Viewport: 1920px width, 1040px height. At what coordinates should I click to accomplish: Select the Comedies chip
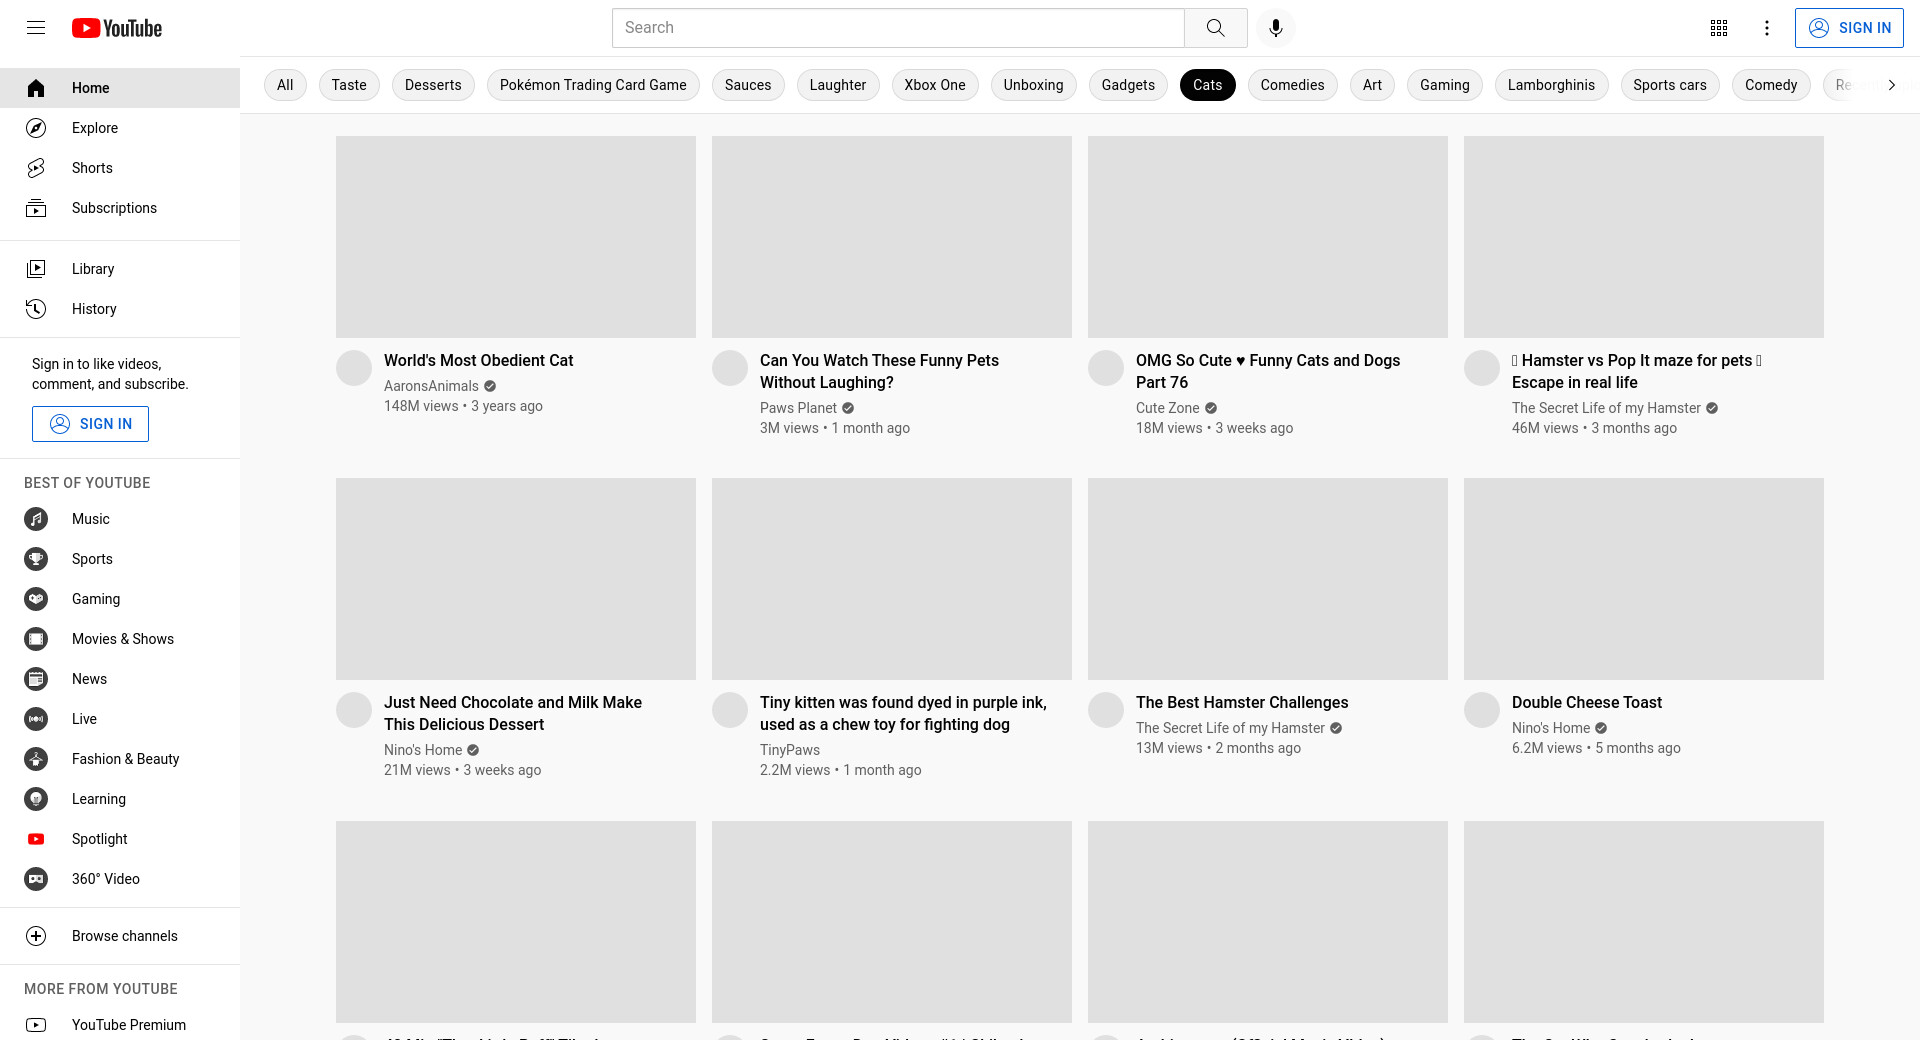[x=1293, y=85]
